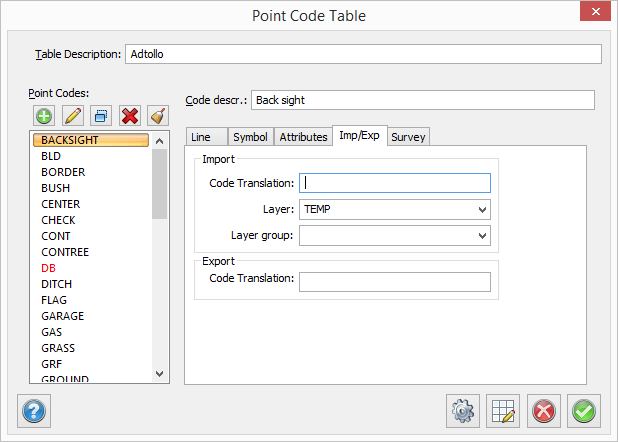Image resolution: width=618 pixels, height=442 pixels.
Task: Open the Symbol tab
Action: tap(250, 137)
